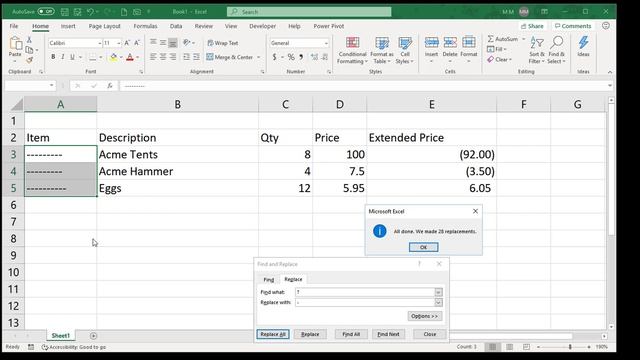Click the Cut scissors icon

pyautogui.click(x=29, y=40)
